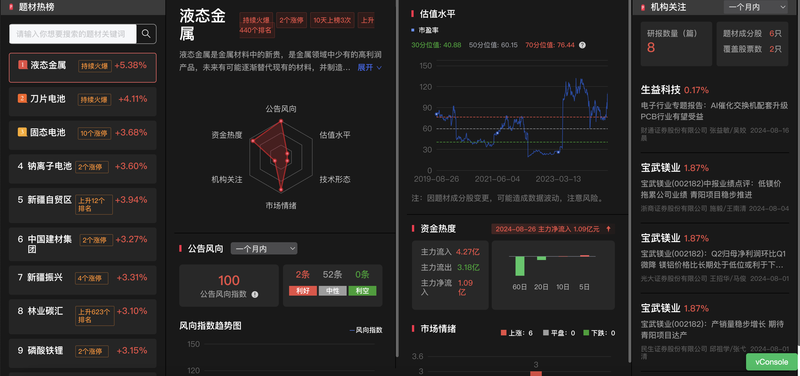This screenshot has height=376, width=800.
Task: Click the 70分位值 76.44 label
Action: click(x=549, y=45)
